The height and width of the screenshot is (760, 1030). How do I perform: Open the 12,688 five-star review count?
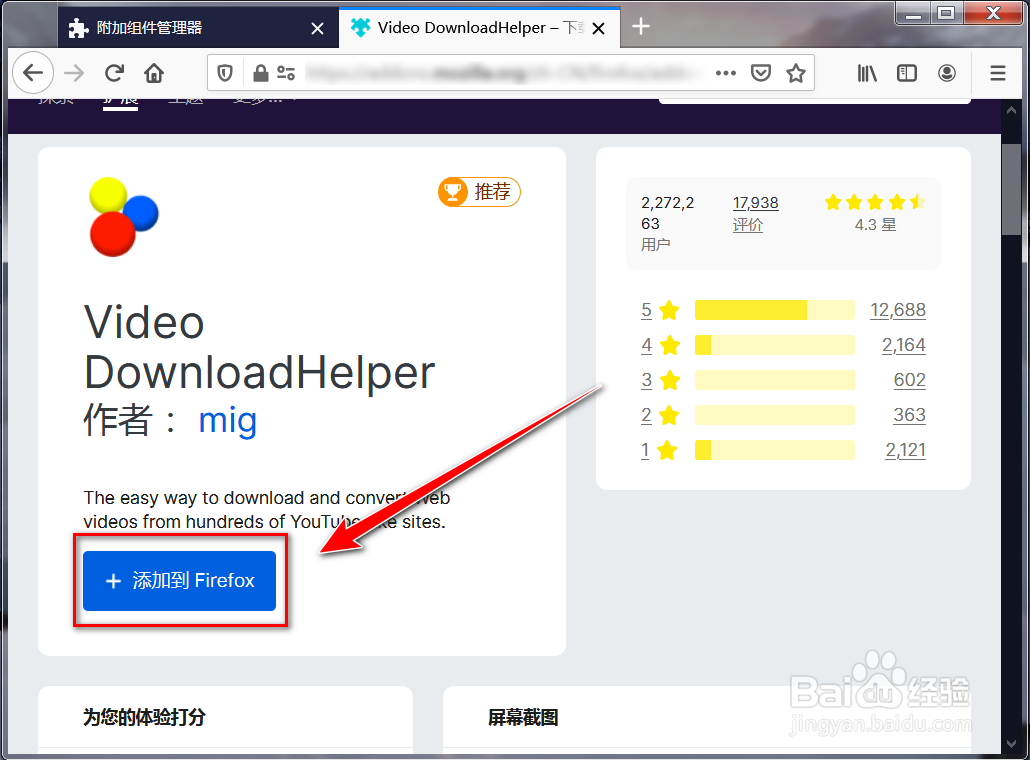point(898,310)
